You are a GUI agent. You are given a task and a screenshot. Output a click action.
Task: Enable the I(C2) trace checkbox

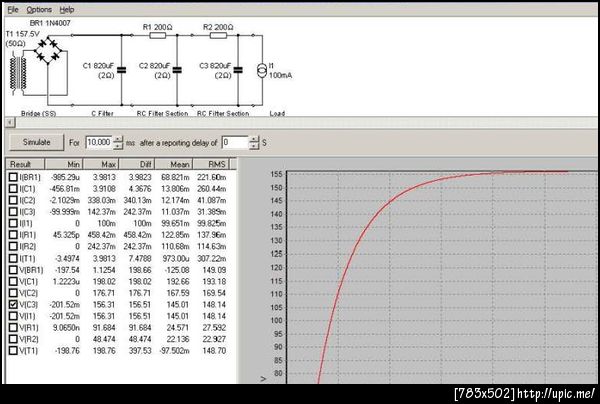[13, 200]
